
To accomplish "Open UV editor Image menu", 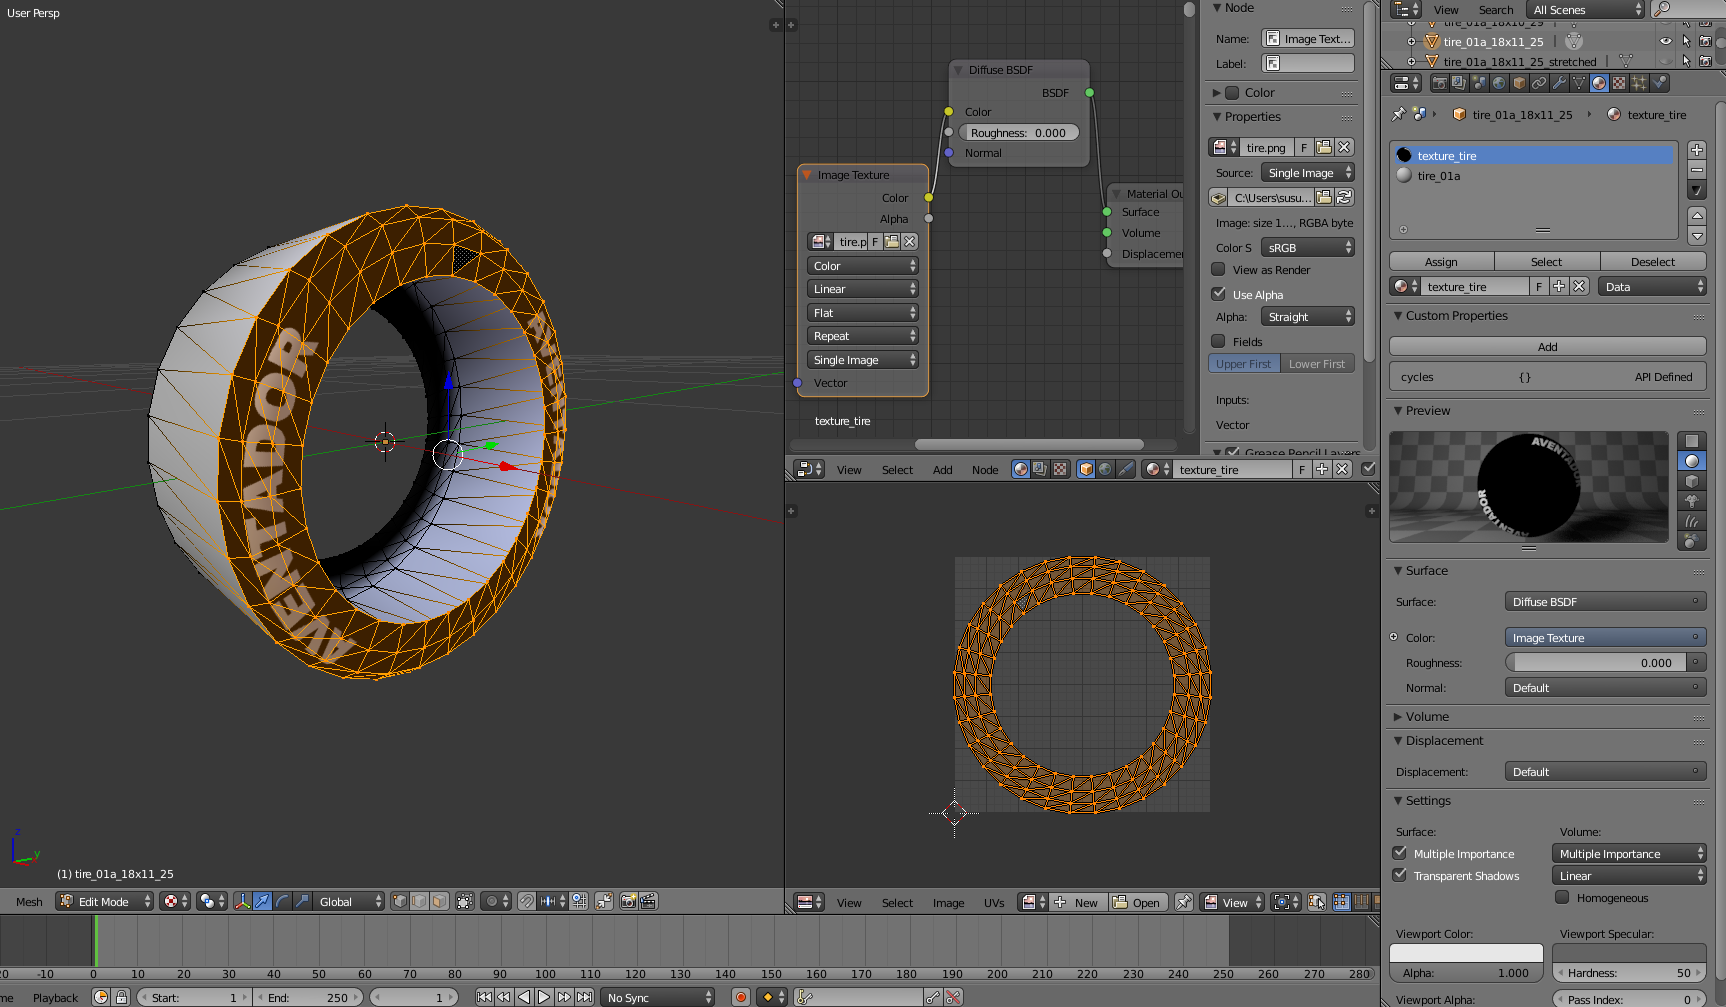I will [948, 903].
